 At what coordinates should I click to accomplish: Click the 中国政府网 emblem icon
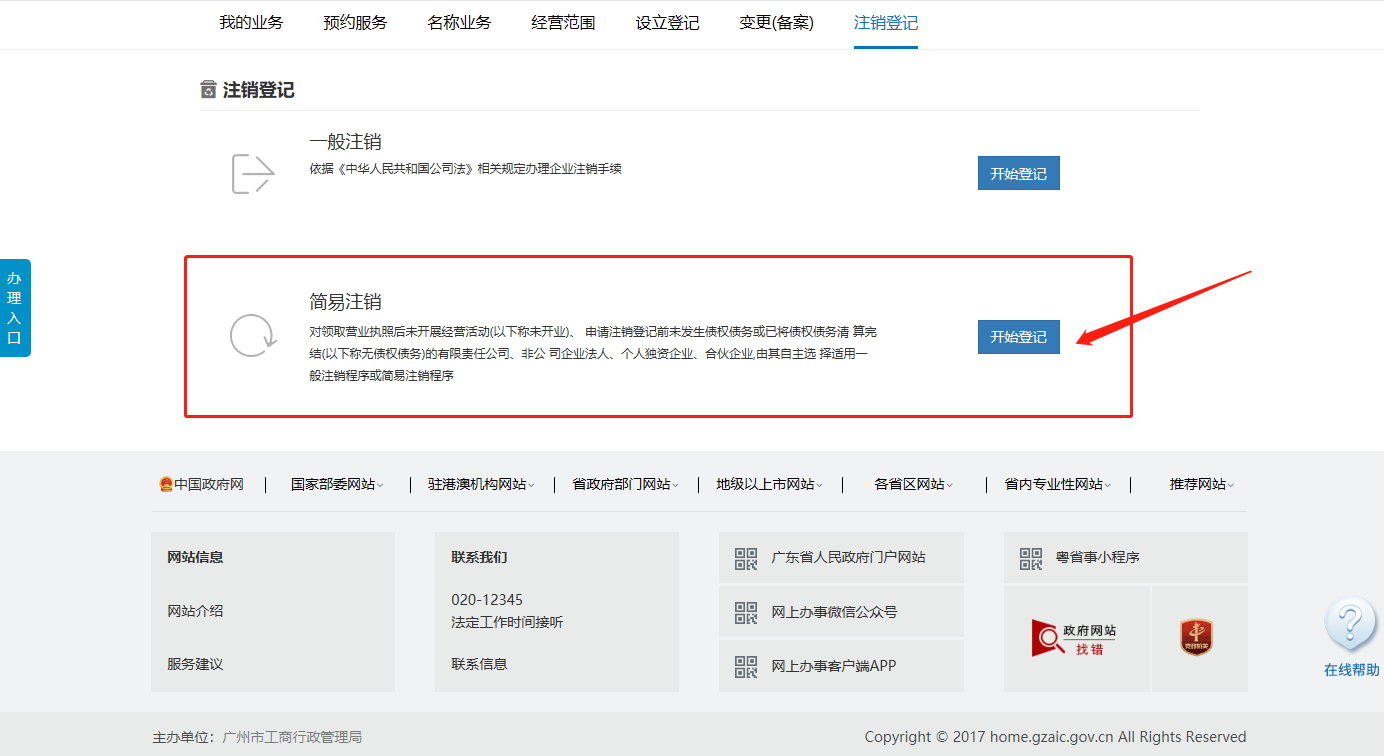pyautogui.click(x=163, y=484)
